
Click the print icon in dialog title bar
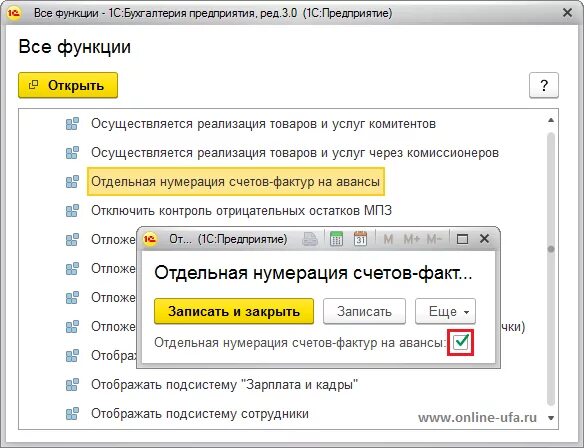pyautogui.click(x=310, y=239)
